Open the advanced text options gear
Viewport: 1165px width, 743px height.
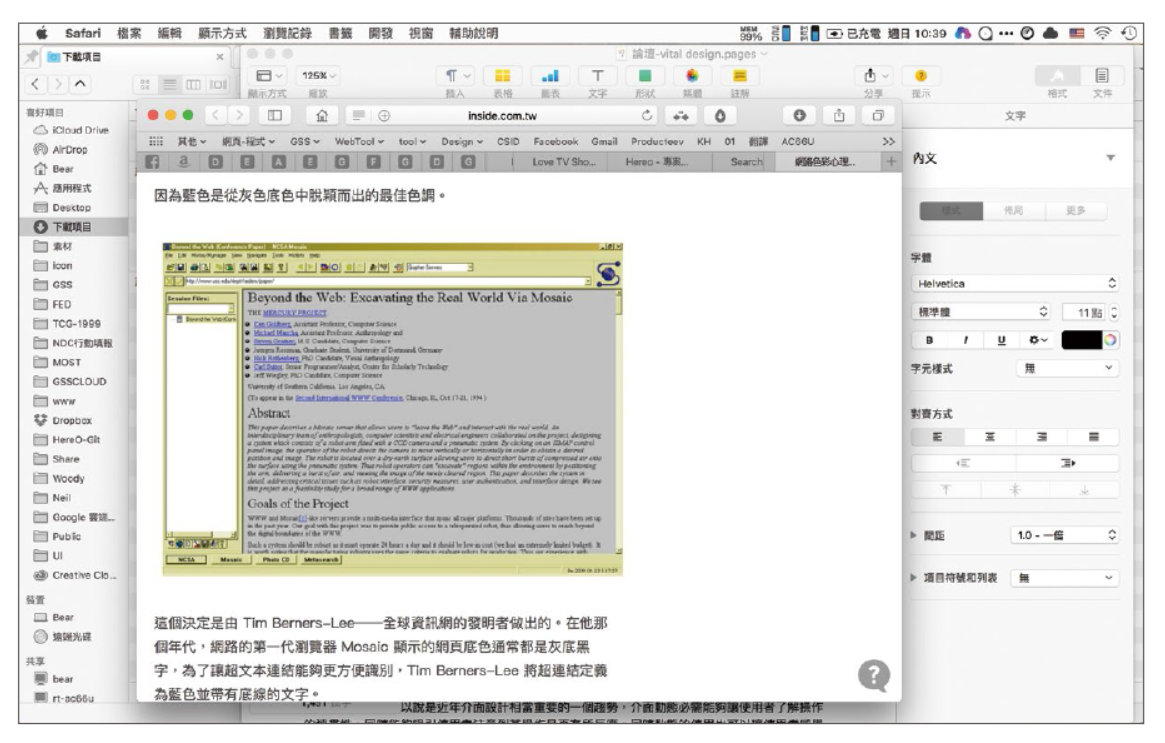[1038, 340]
